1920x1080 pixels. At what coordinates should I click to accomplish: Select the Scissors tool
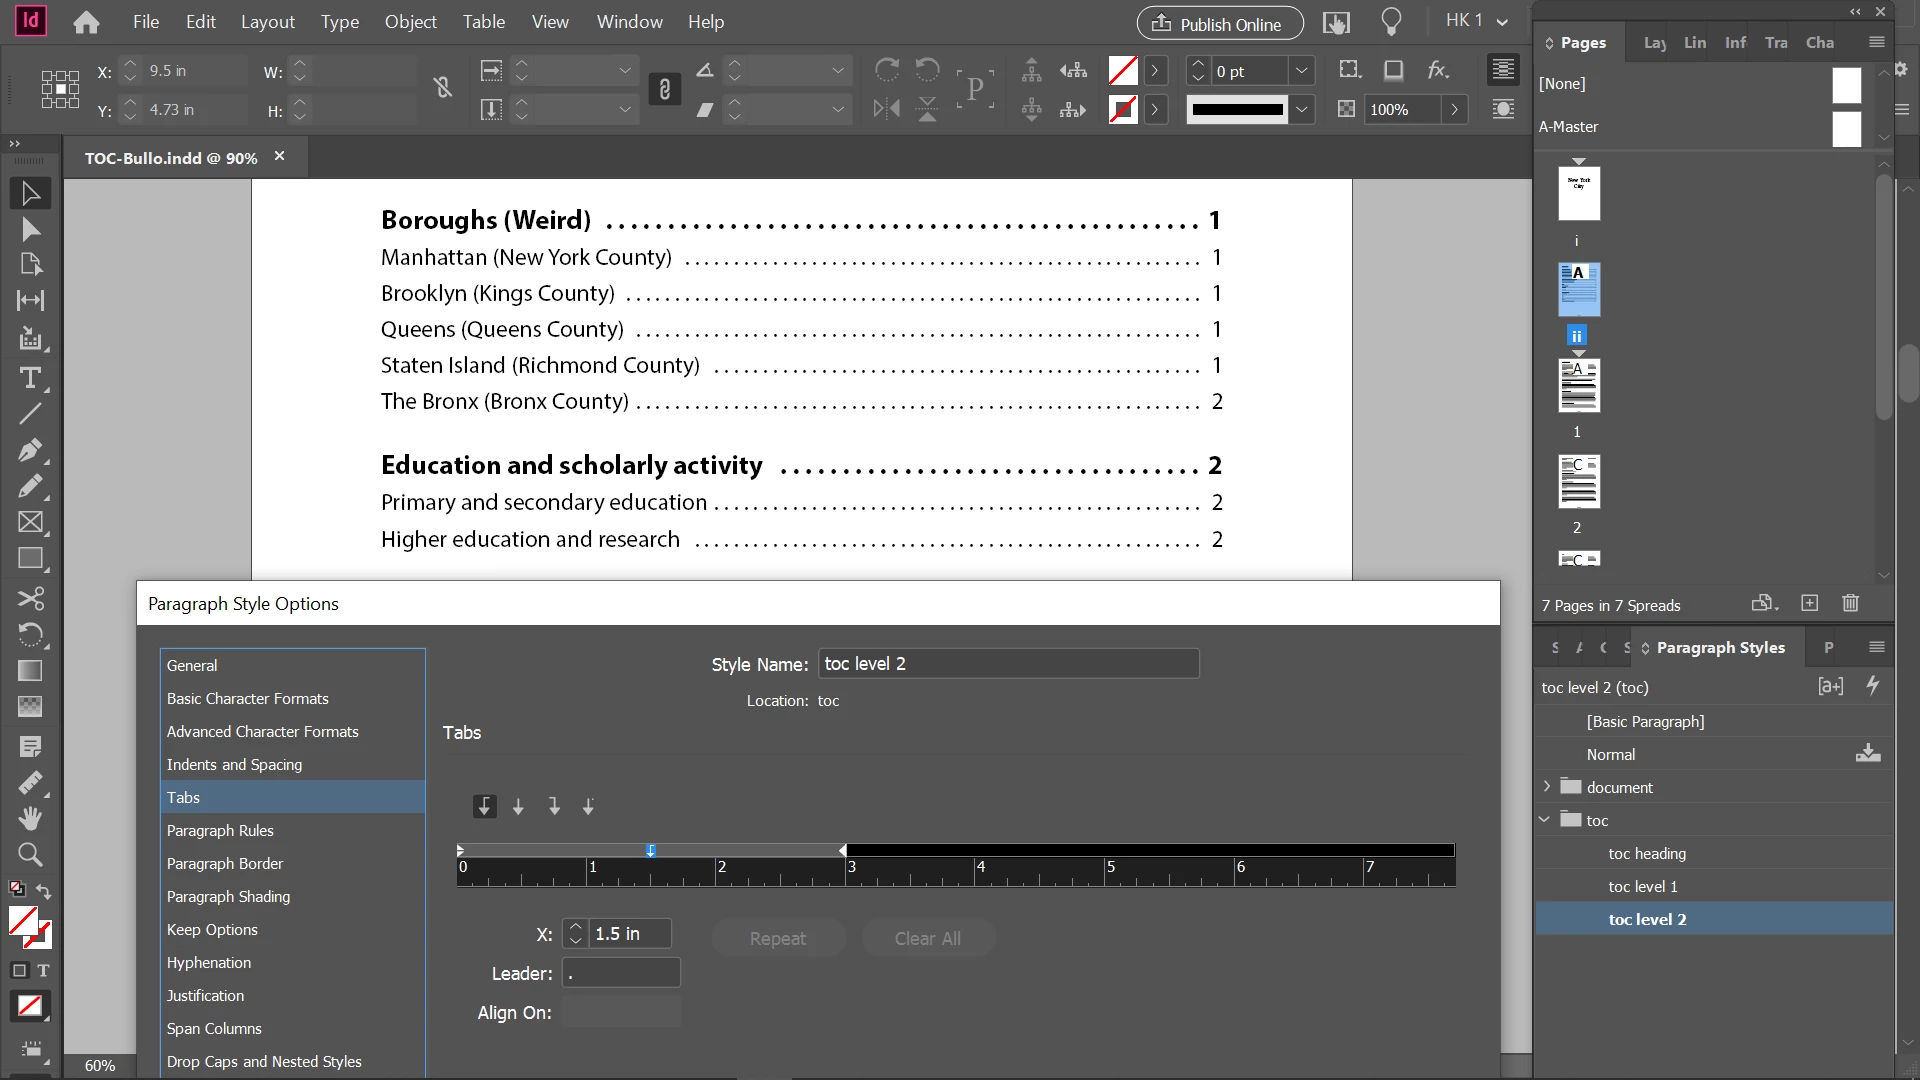coord(30,598)
